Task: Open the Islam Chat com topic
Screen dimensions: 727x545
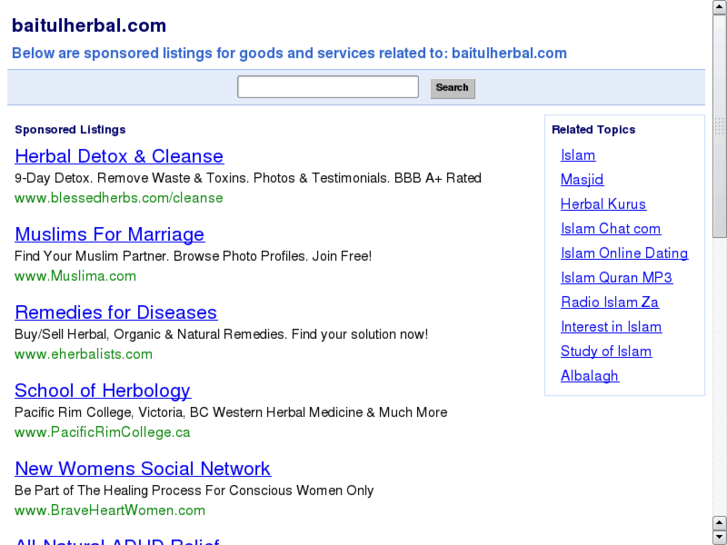Action: pos(610,229)
